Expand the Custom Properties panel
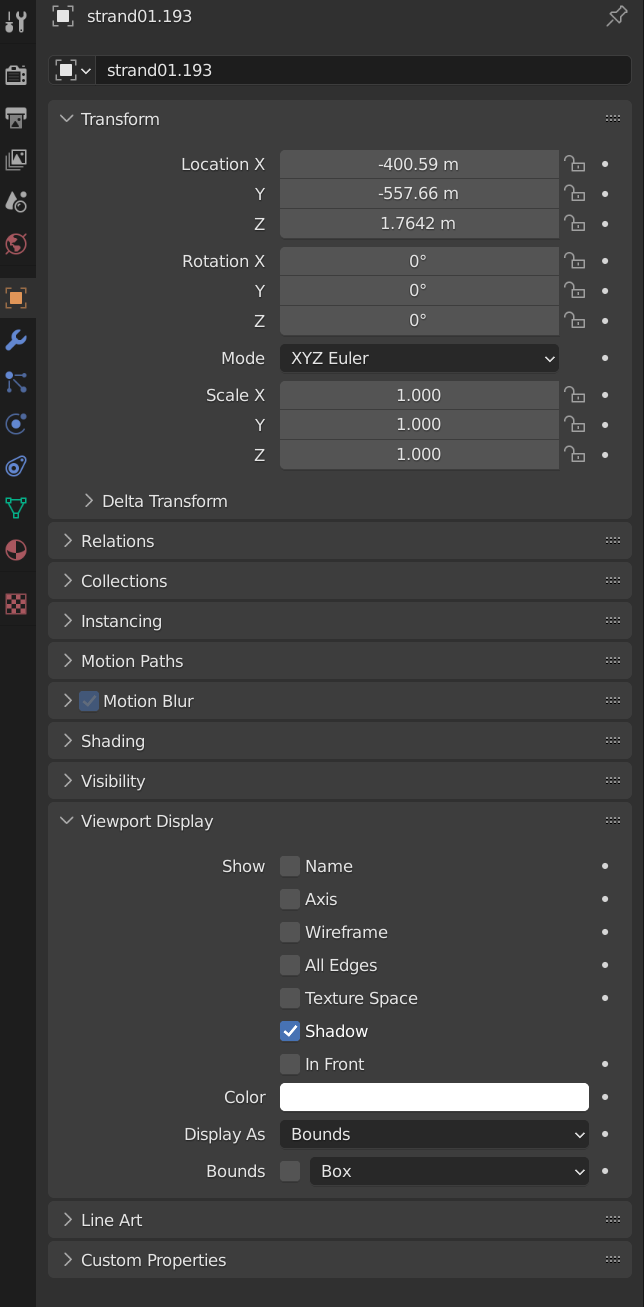This screenshot has height=1307, width=644. coord(67,1260)
